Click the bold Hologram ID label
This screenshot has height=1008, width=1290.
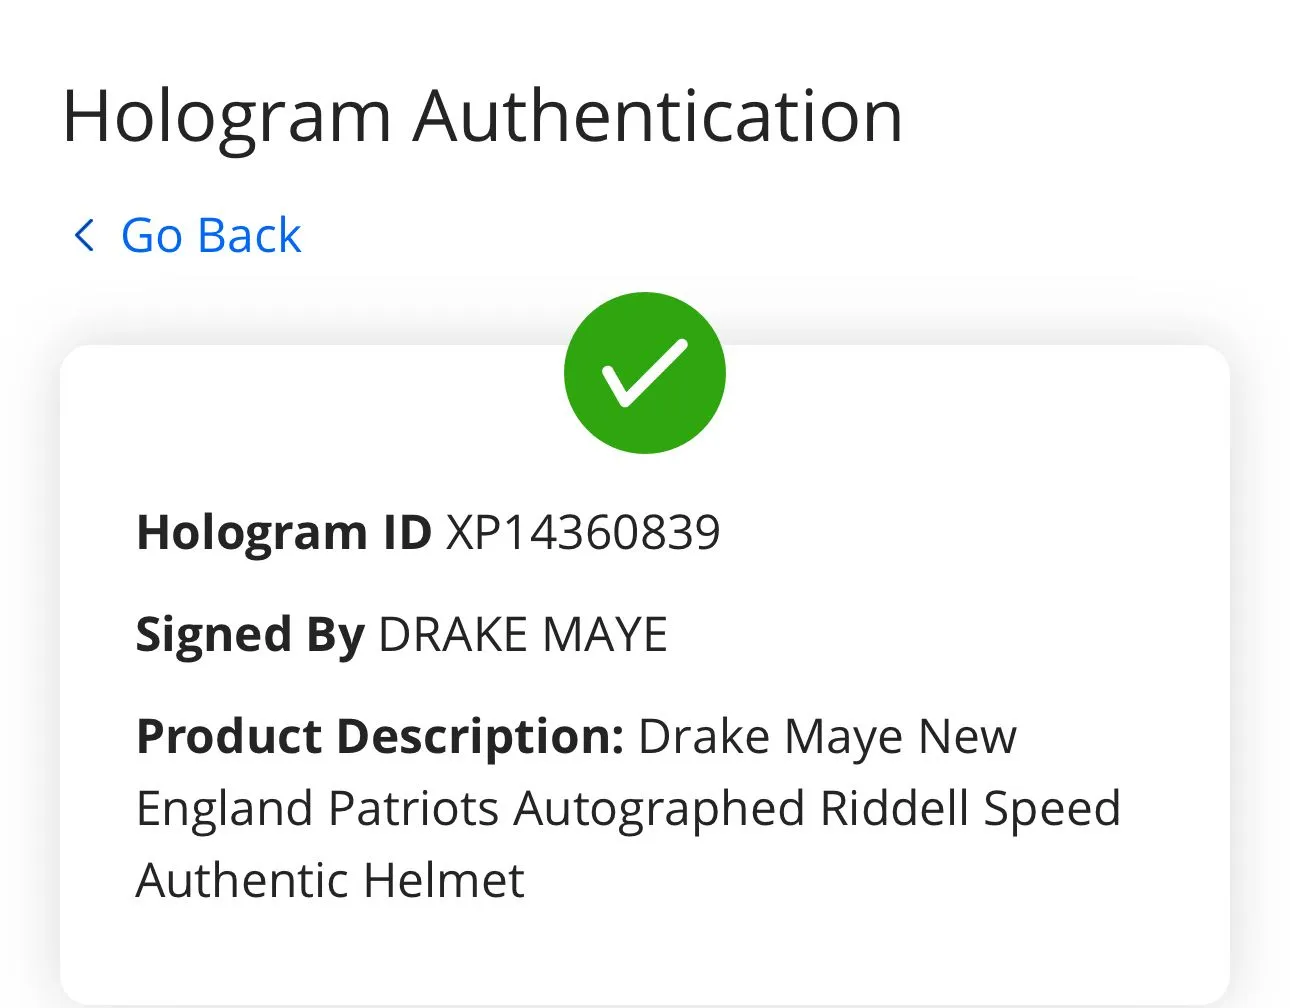tap(284, 533)
